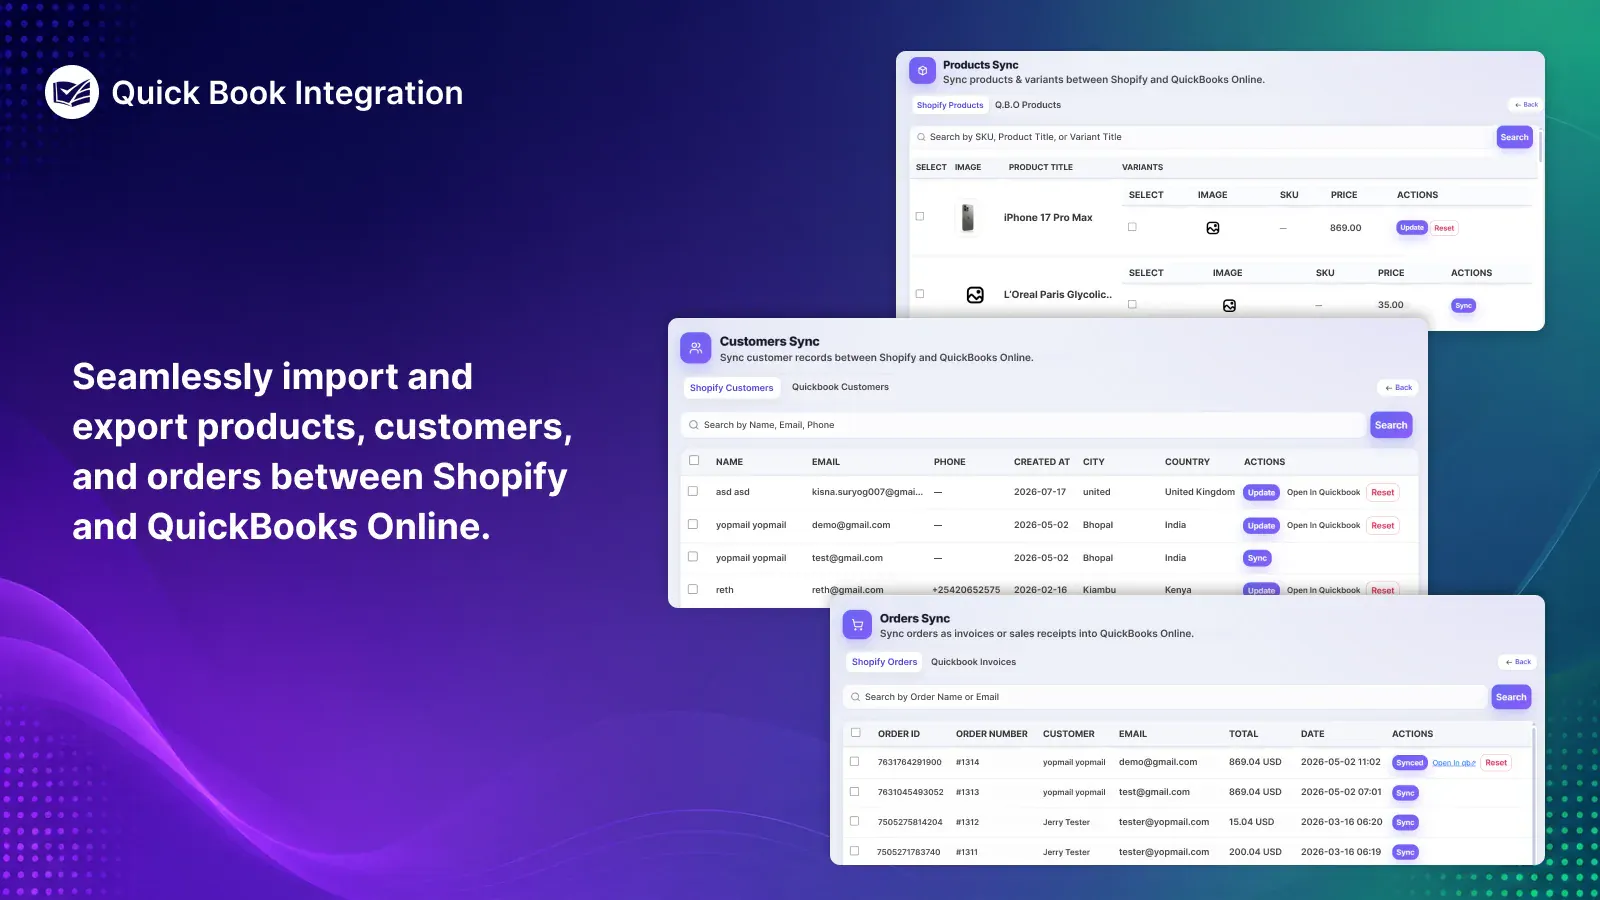Select the Quickbook Invoices tab

pos(973,662)
